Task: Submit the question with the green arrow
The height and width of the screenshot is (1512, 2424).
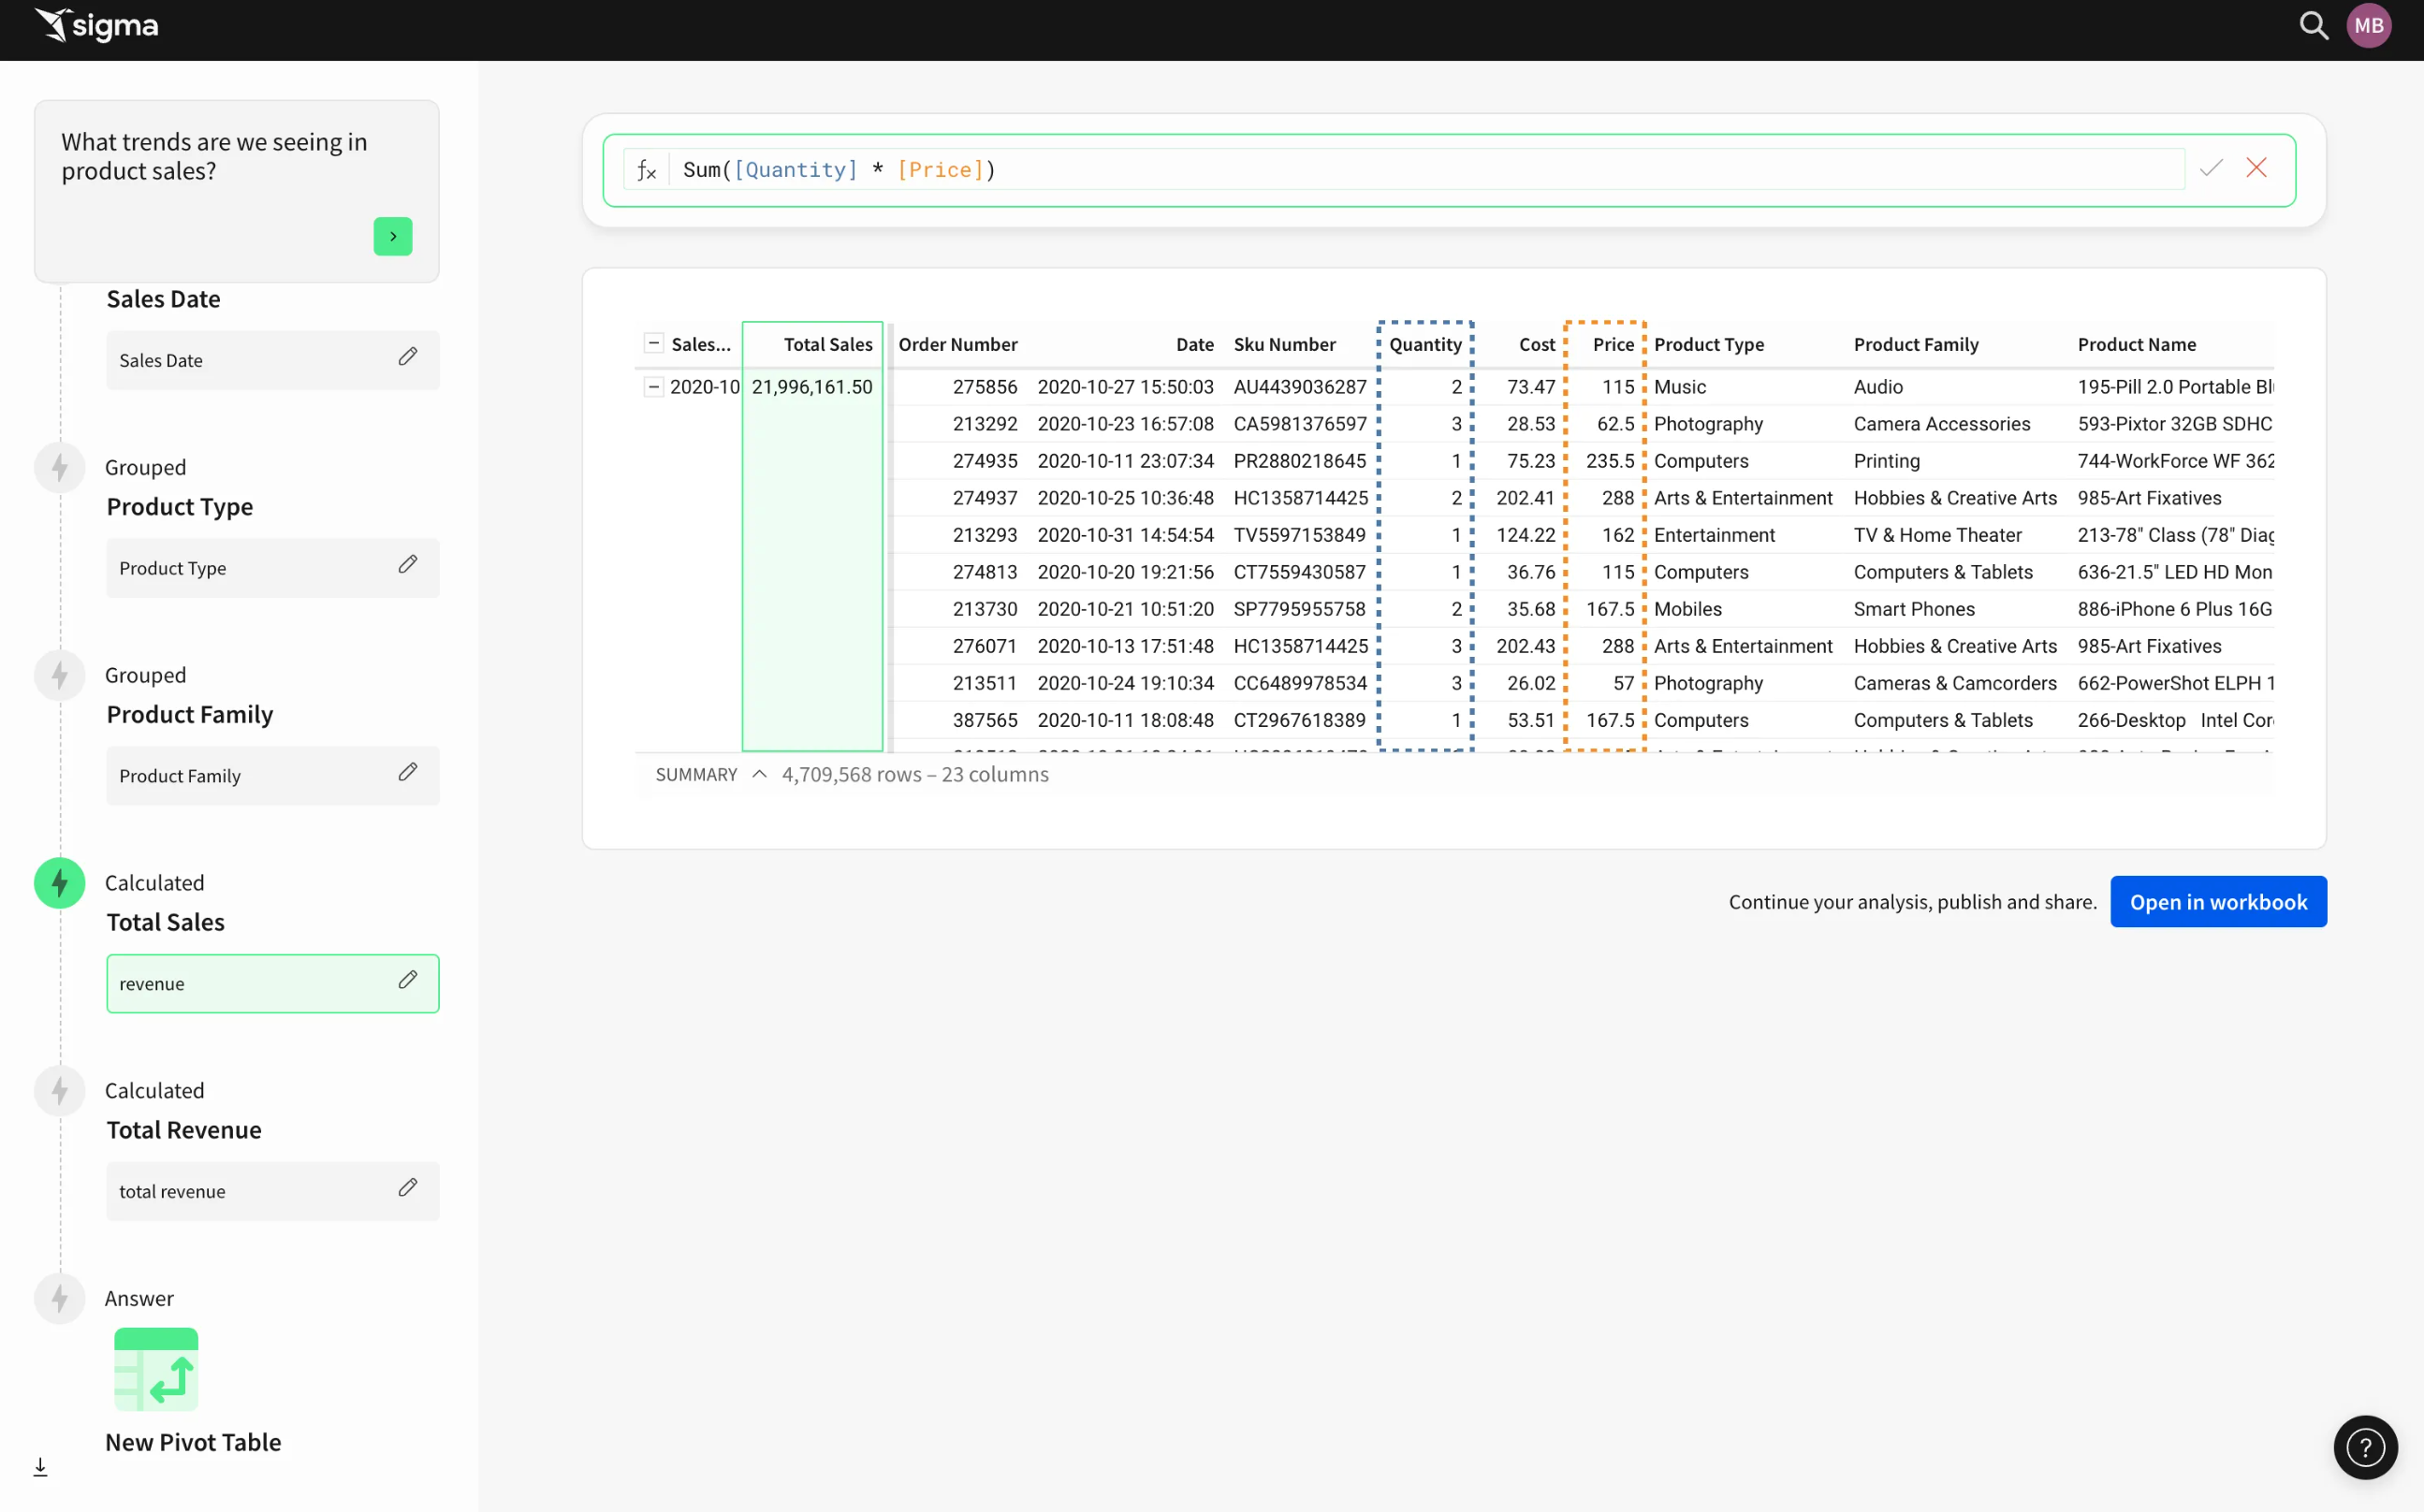Action: (393, 236)
